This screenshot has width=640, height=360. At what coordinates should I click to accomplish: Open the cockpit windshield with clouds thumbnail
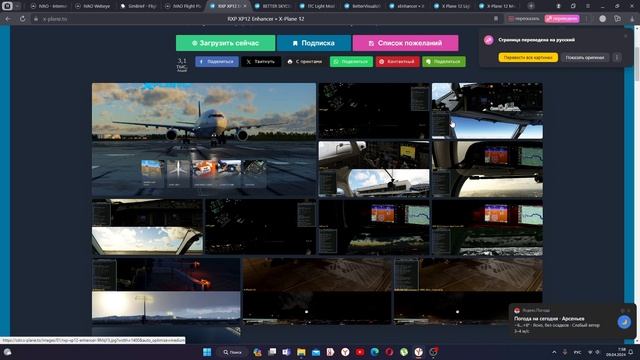pyautogui.click(x=147, y=227)
